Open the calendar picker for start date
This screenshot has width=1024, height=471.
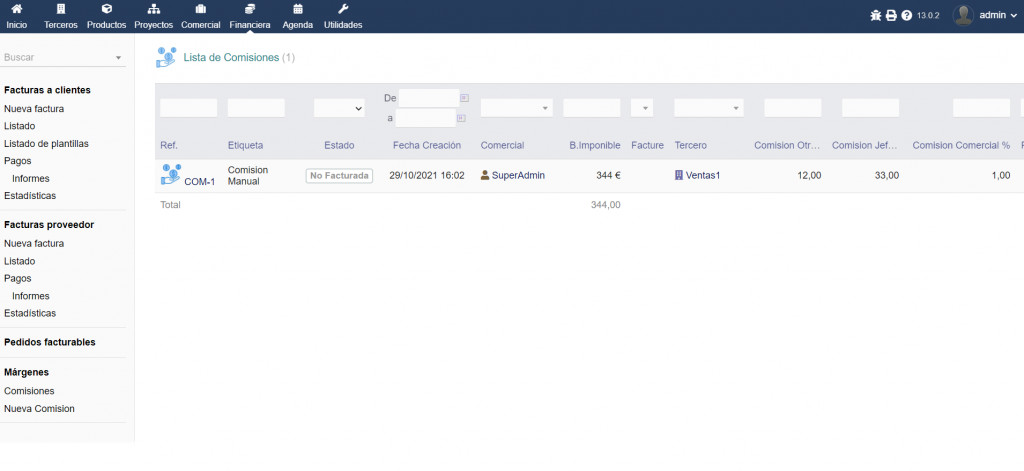pyautogui.click(x=465, y=98)
